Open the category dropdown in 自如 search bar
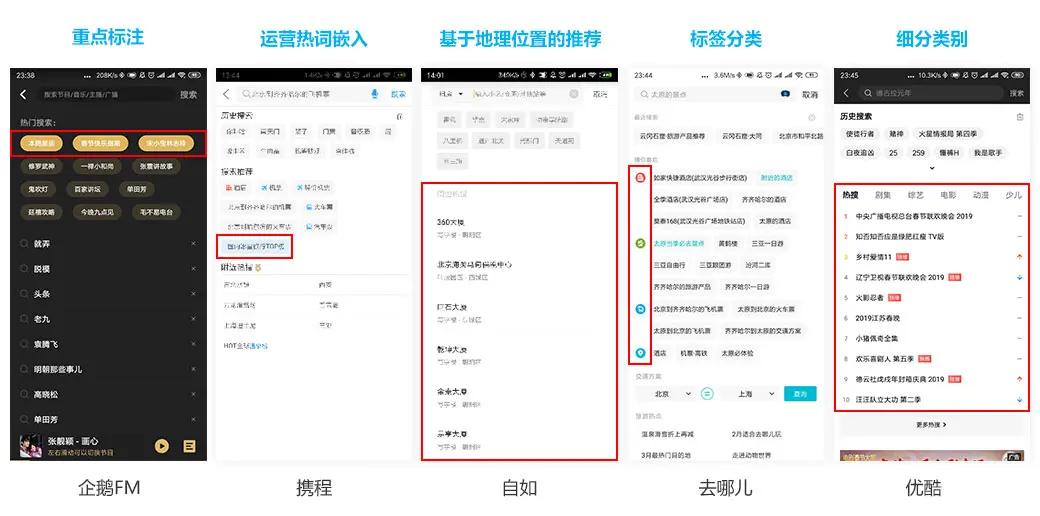The height and width of the screenshot is (516, 1040). (x=450, y=94)
